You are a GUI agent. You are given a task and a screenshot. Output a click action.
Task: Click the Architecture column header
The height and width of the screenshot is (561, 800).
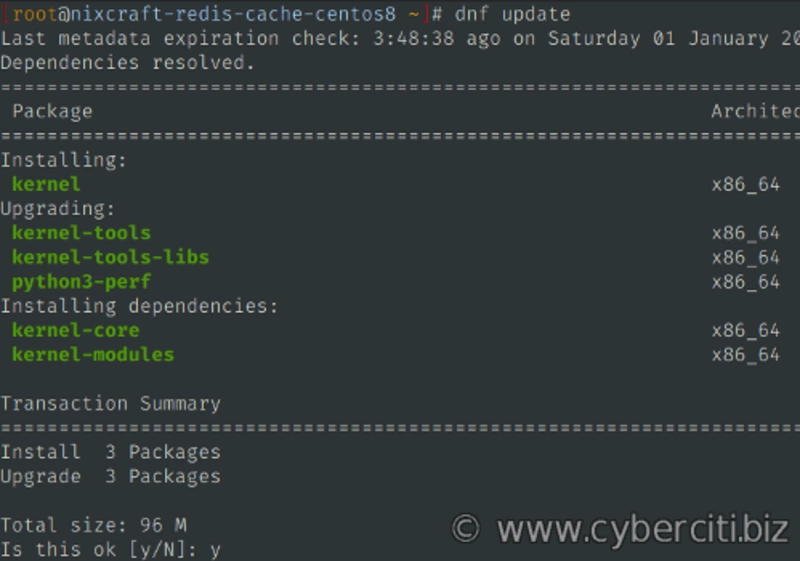(755, 111)
